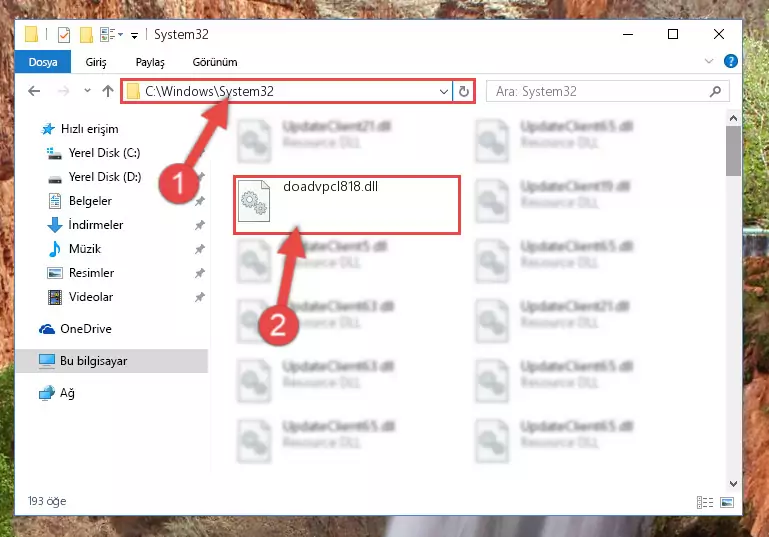Image resolution: width=769 pixels, height=537 pixels.
Task: Select OneDrive in navigation pane
Action: pyautogui.click(x=86, y=329)
